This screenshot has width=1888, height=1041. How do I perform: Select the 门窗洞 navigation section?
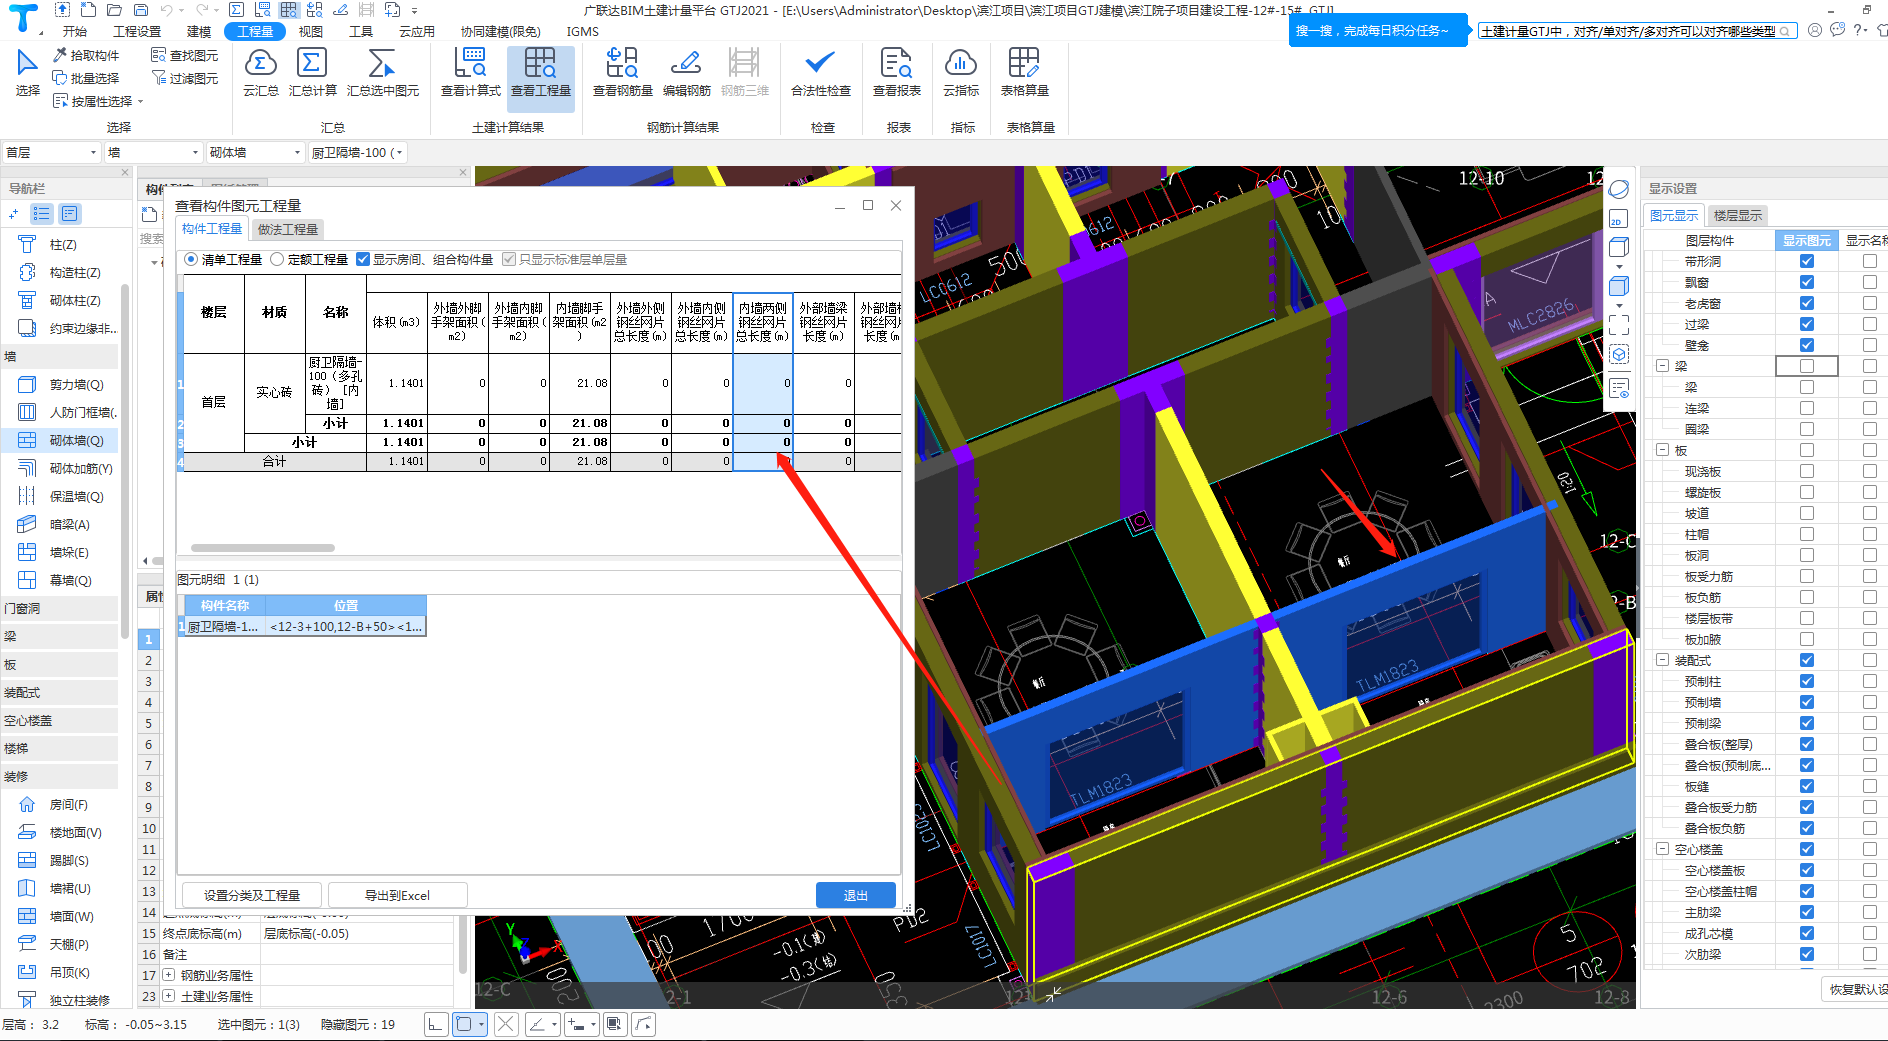60,608
